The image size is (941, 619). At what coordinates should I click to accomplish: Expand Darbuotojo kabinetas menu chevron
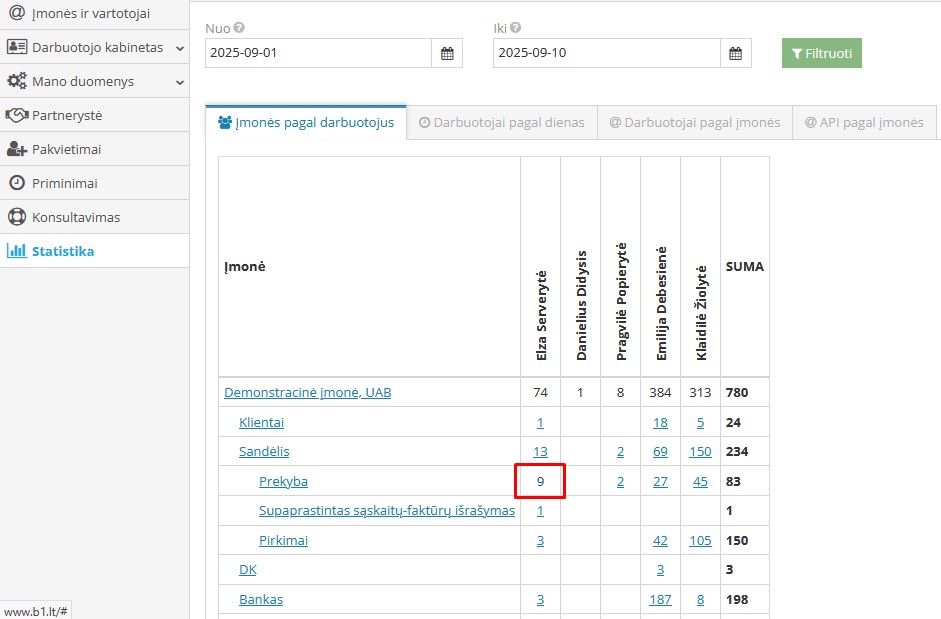click(x=180, y=47)
